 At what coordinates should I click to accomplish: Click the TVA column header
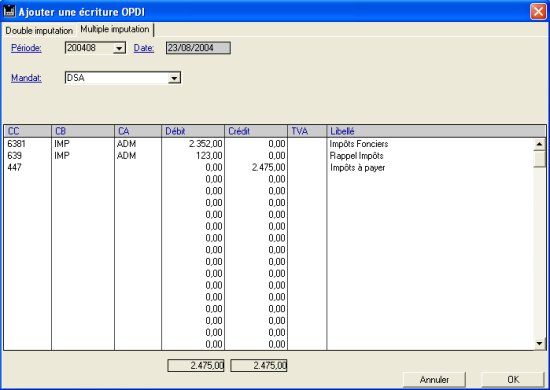[x=307, y=131]
